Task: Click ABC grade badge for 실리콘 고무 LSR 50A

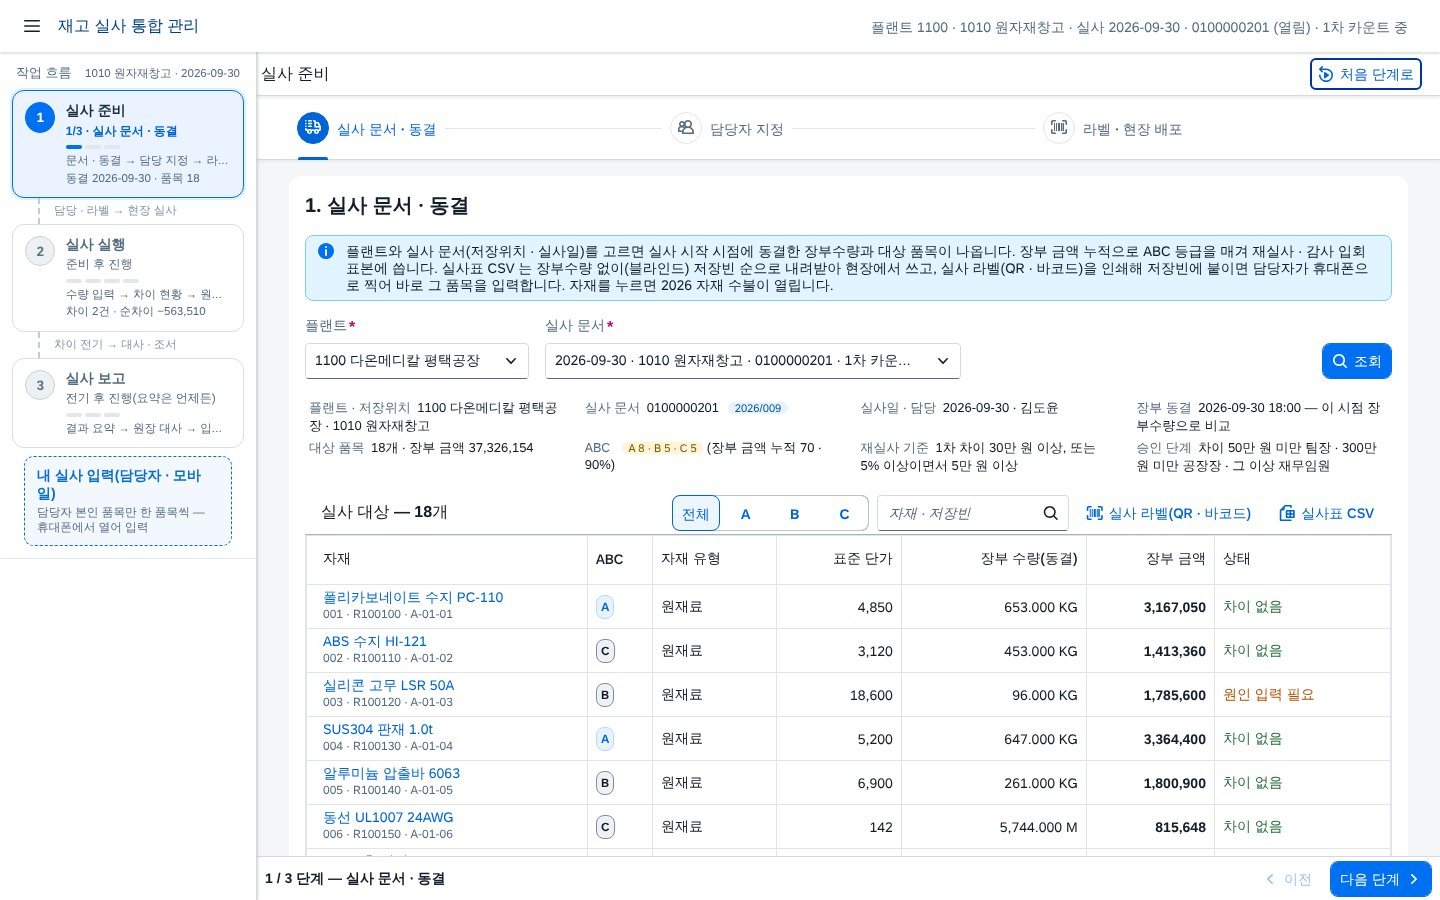Action: pos(605,695)
